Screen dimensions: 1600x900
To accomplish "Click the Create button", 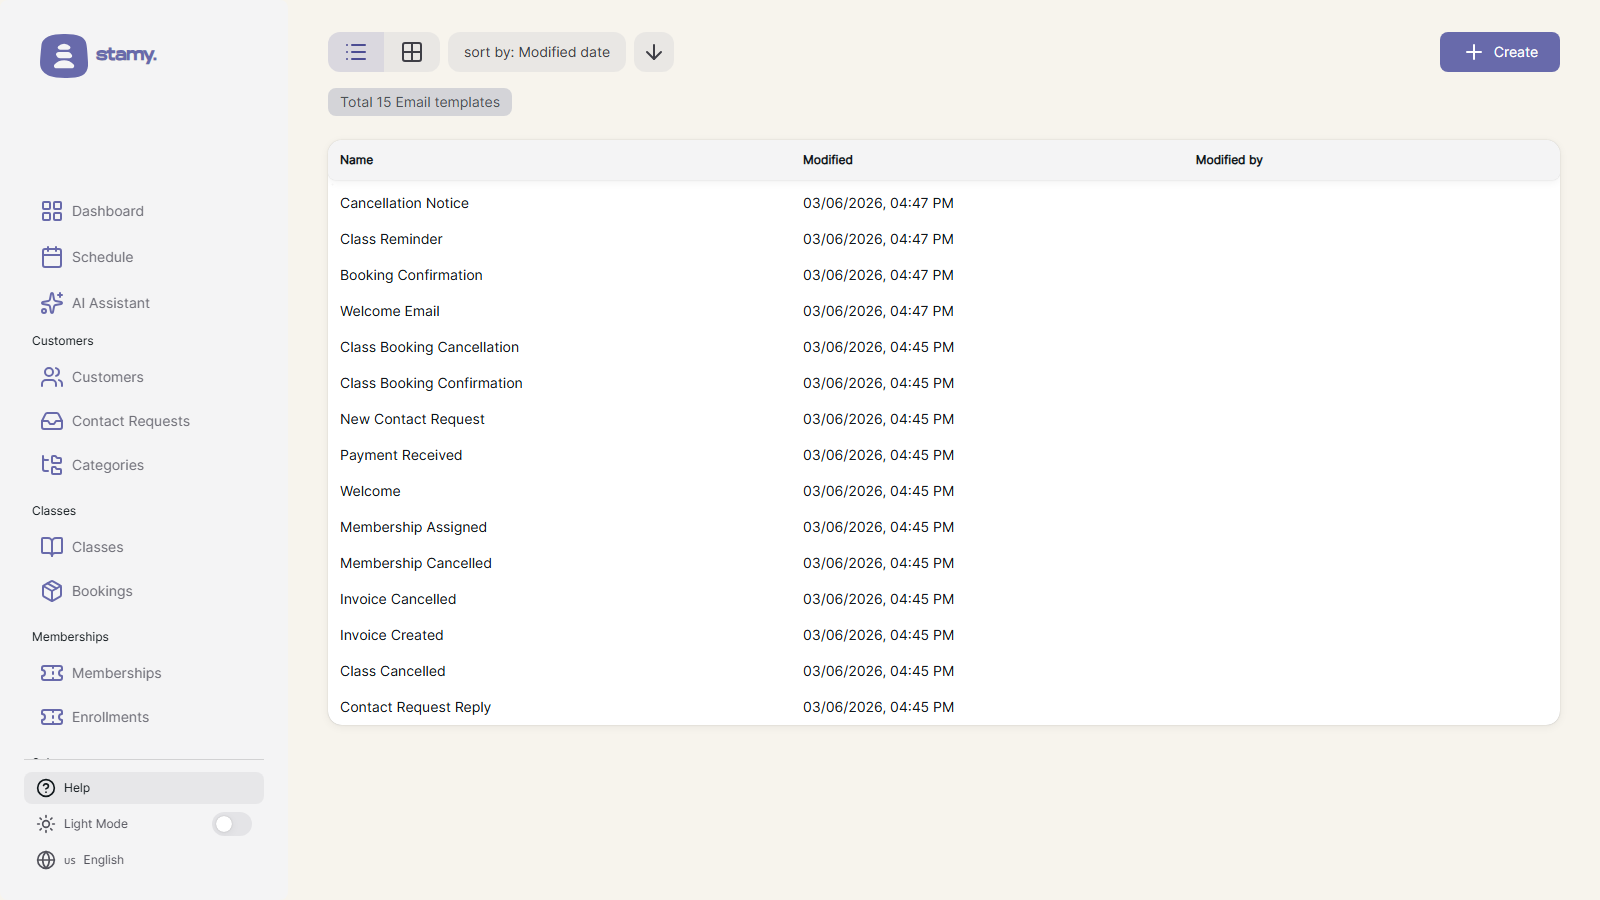I will [1499, 52].
